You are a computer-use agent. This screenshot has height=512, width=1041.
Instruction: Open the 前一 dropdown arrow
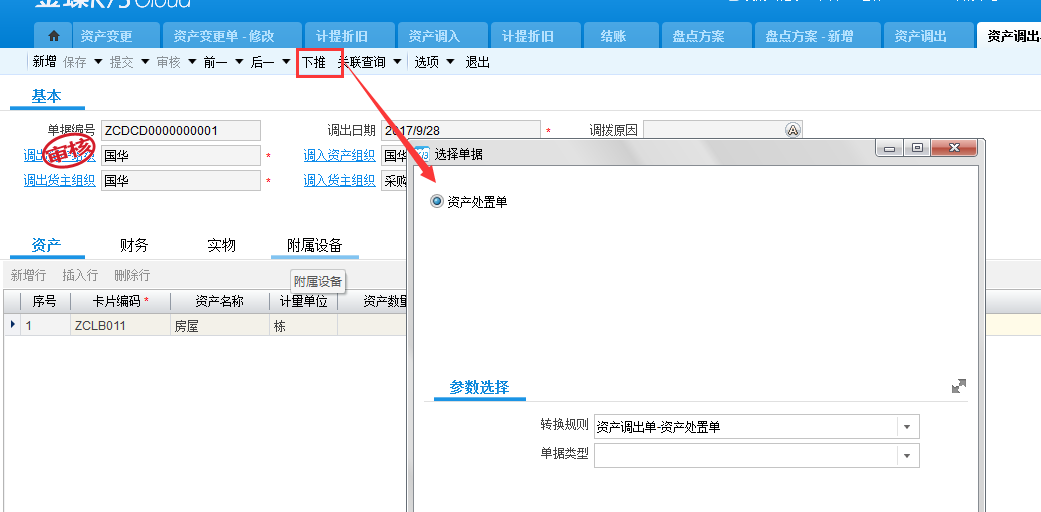[238, 62]
